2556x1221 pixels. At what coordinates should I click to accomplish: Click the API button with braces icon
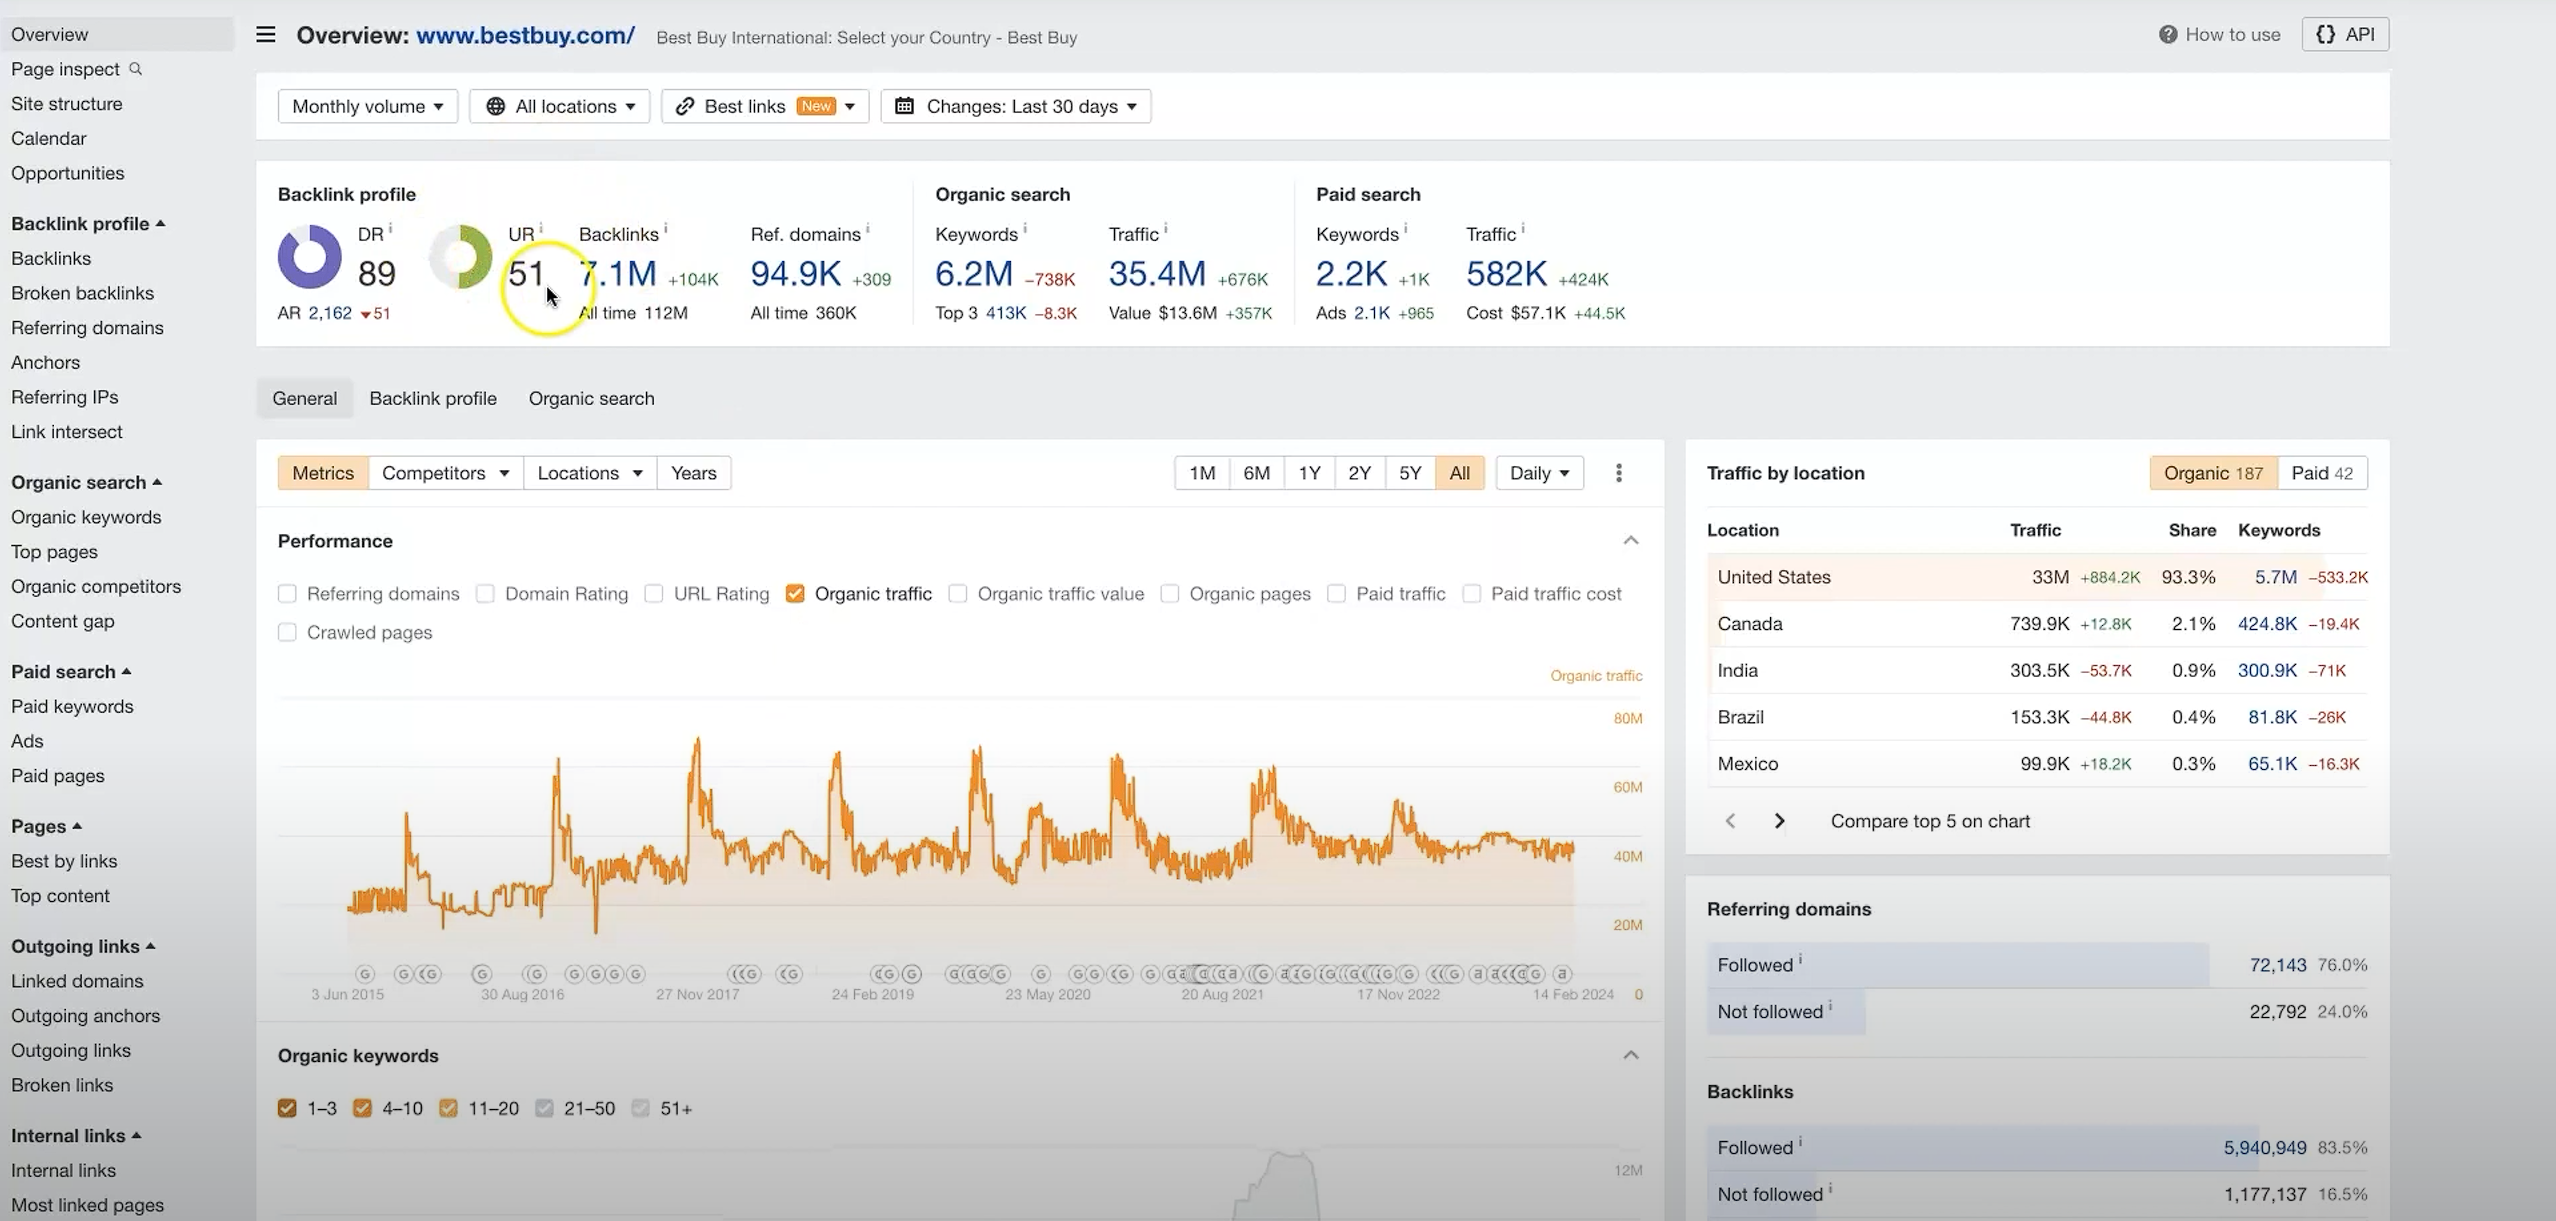(x=2344, y=35)
